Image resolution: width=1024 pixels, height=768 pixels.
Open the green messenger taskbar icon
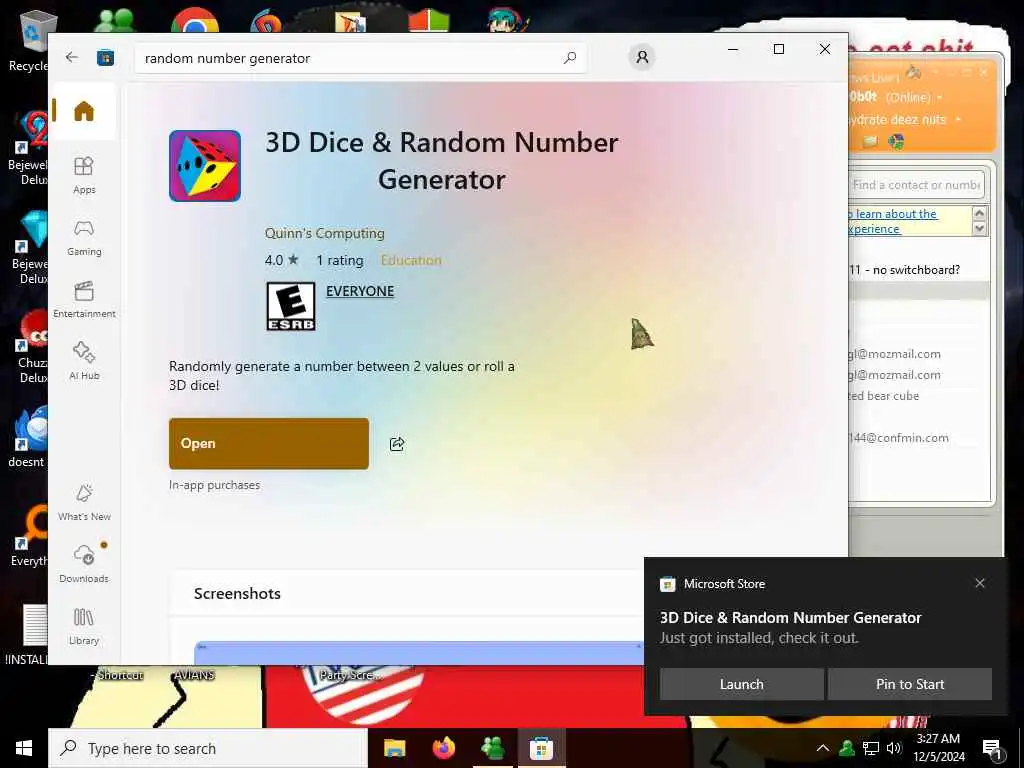(492, 748)
